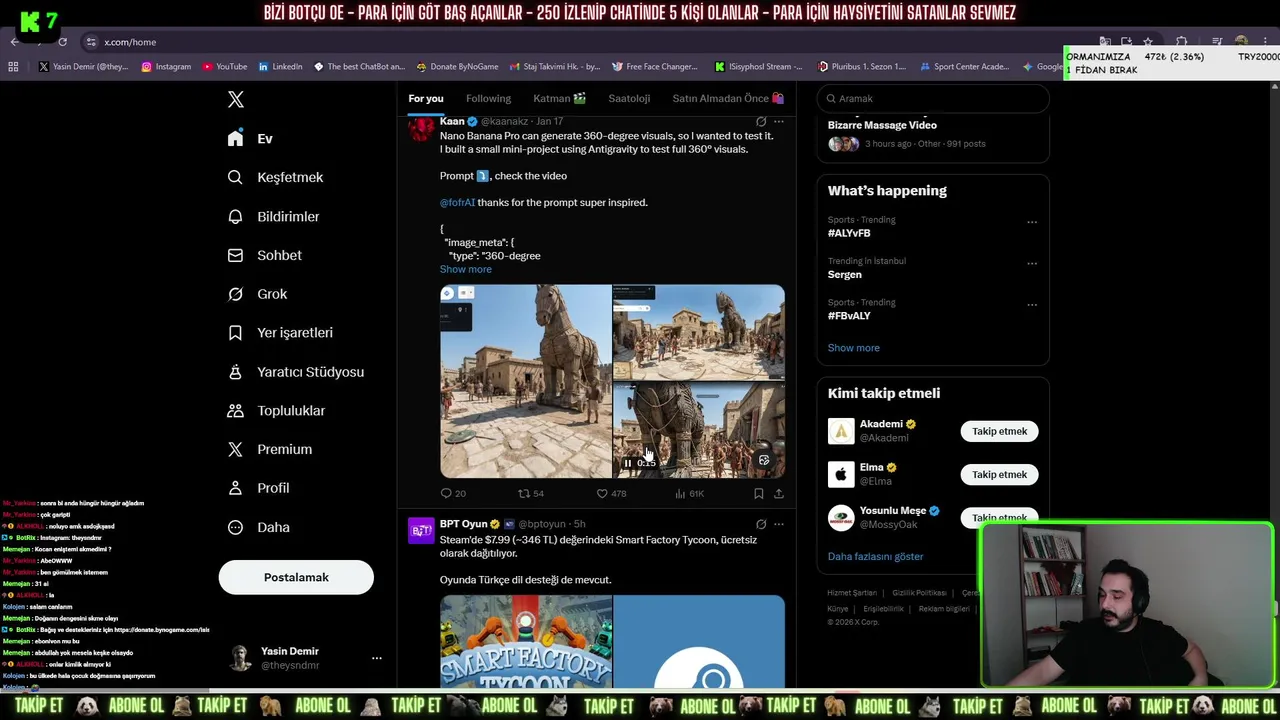This screenshot has height=720, width=1280.
Task: Expand Kaan's post with Show more
Action: coord(465,269)
